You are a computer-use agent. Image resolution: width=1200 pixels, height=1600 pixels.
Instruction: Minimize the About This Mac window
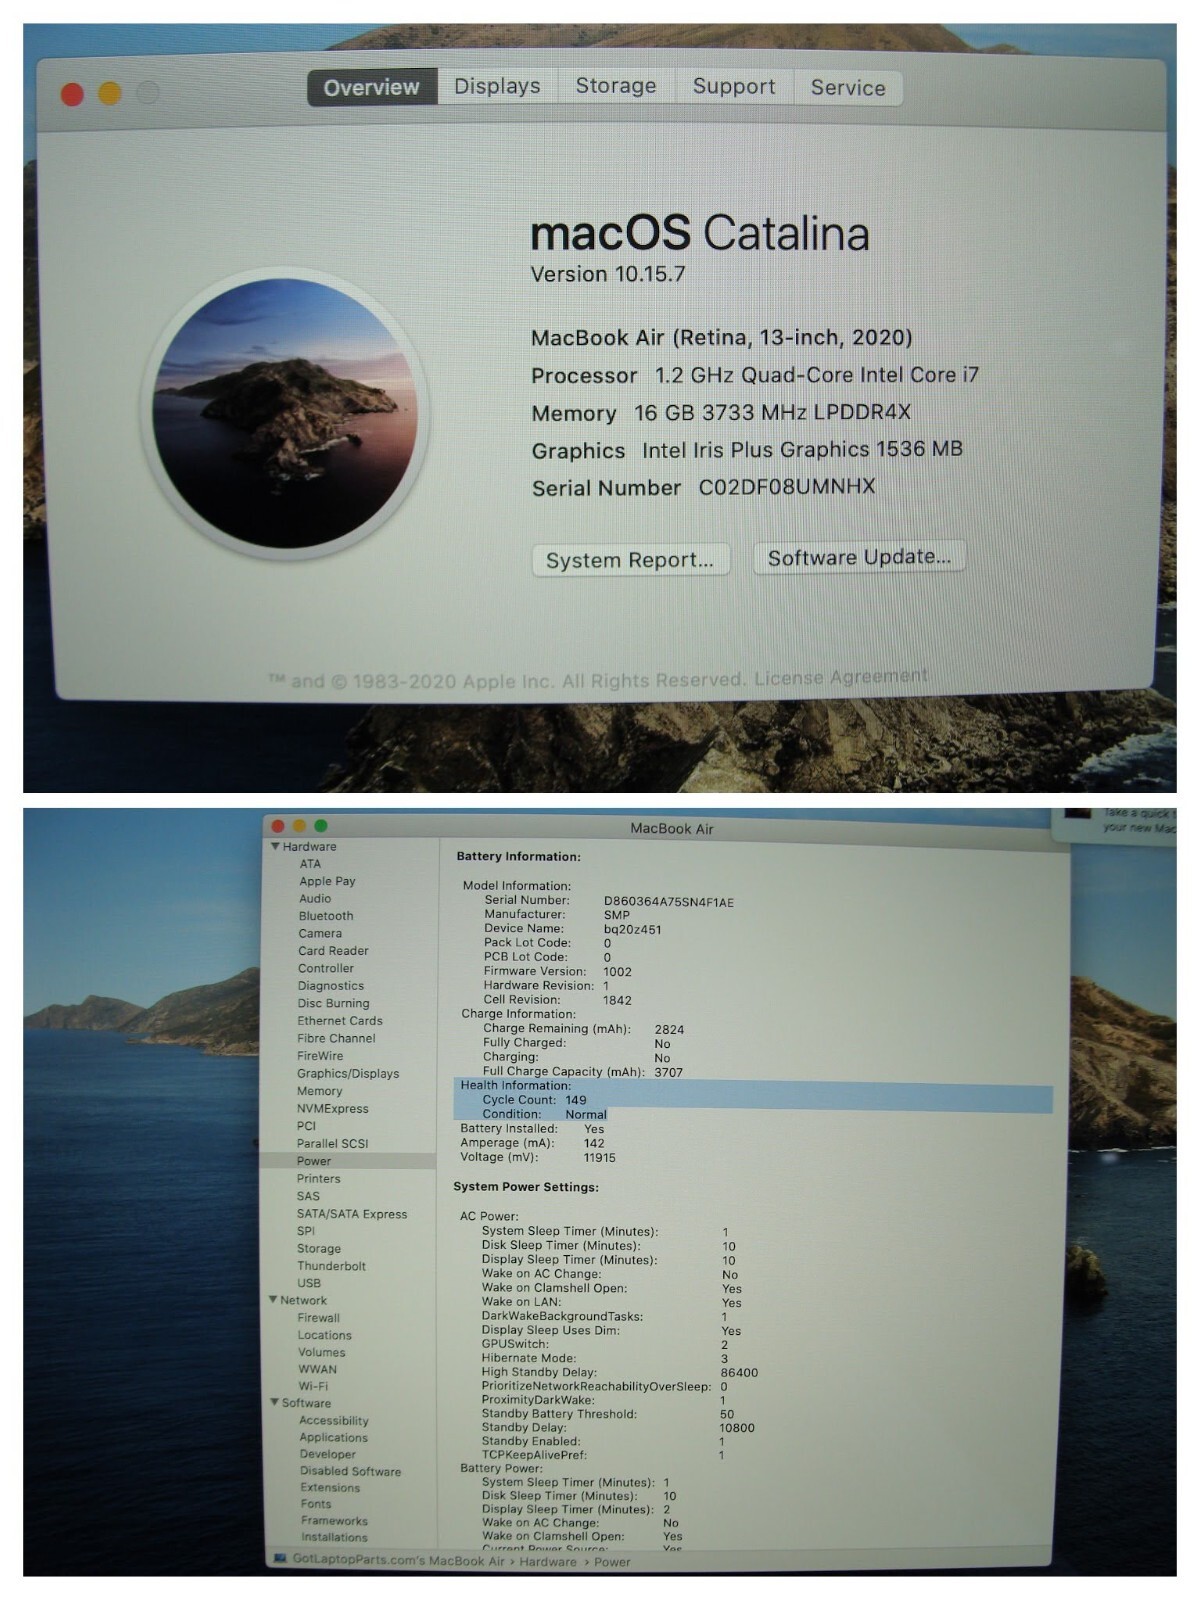click(x=110, y=94)
